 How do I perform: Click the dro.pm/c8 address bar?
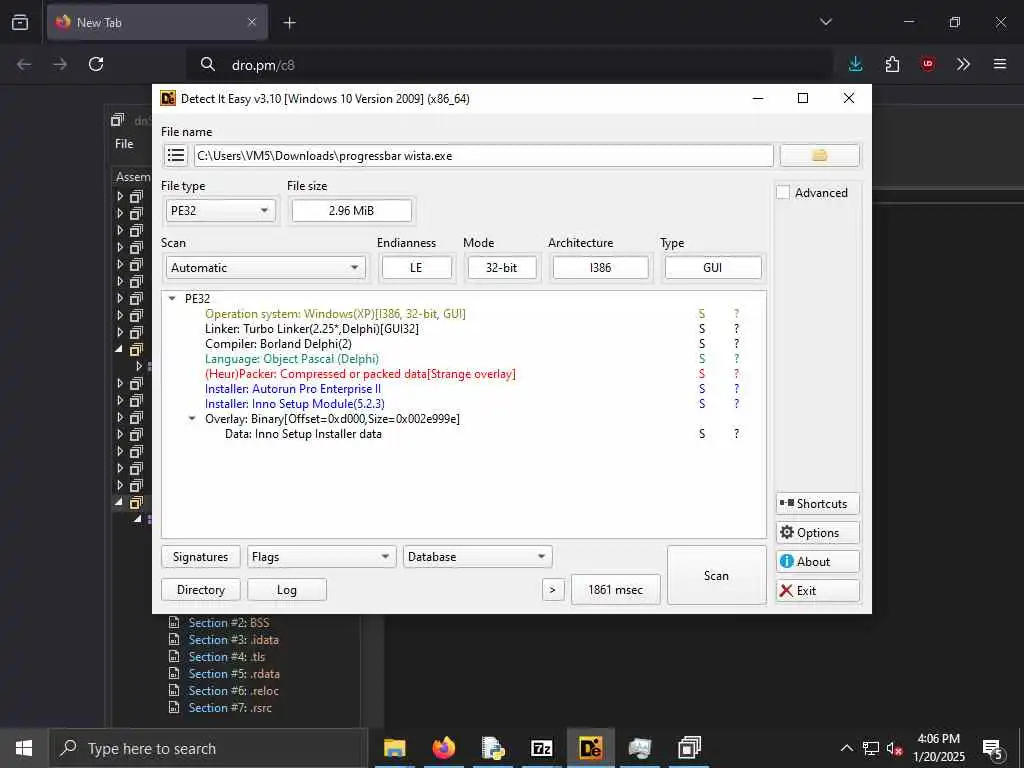pos(509,65)
